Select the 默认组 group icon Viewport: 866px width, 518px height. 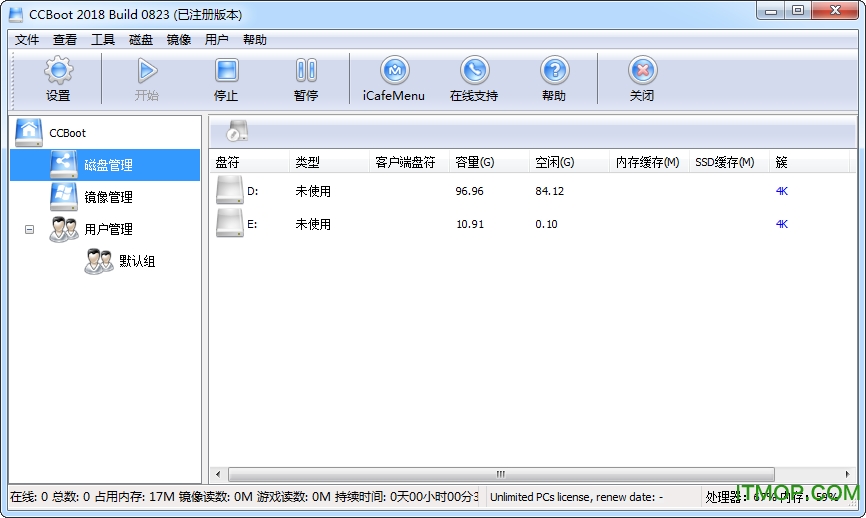99,261
